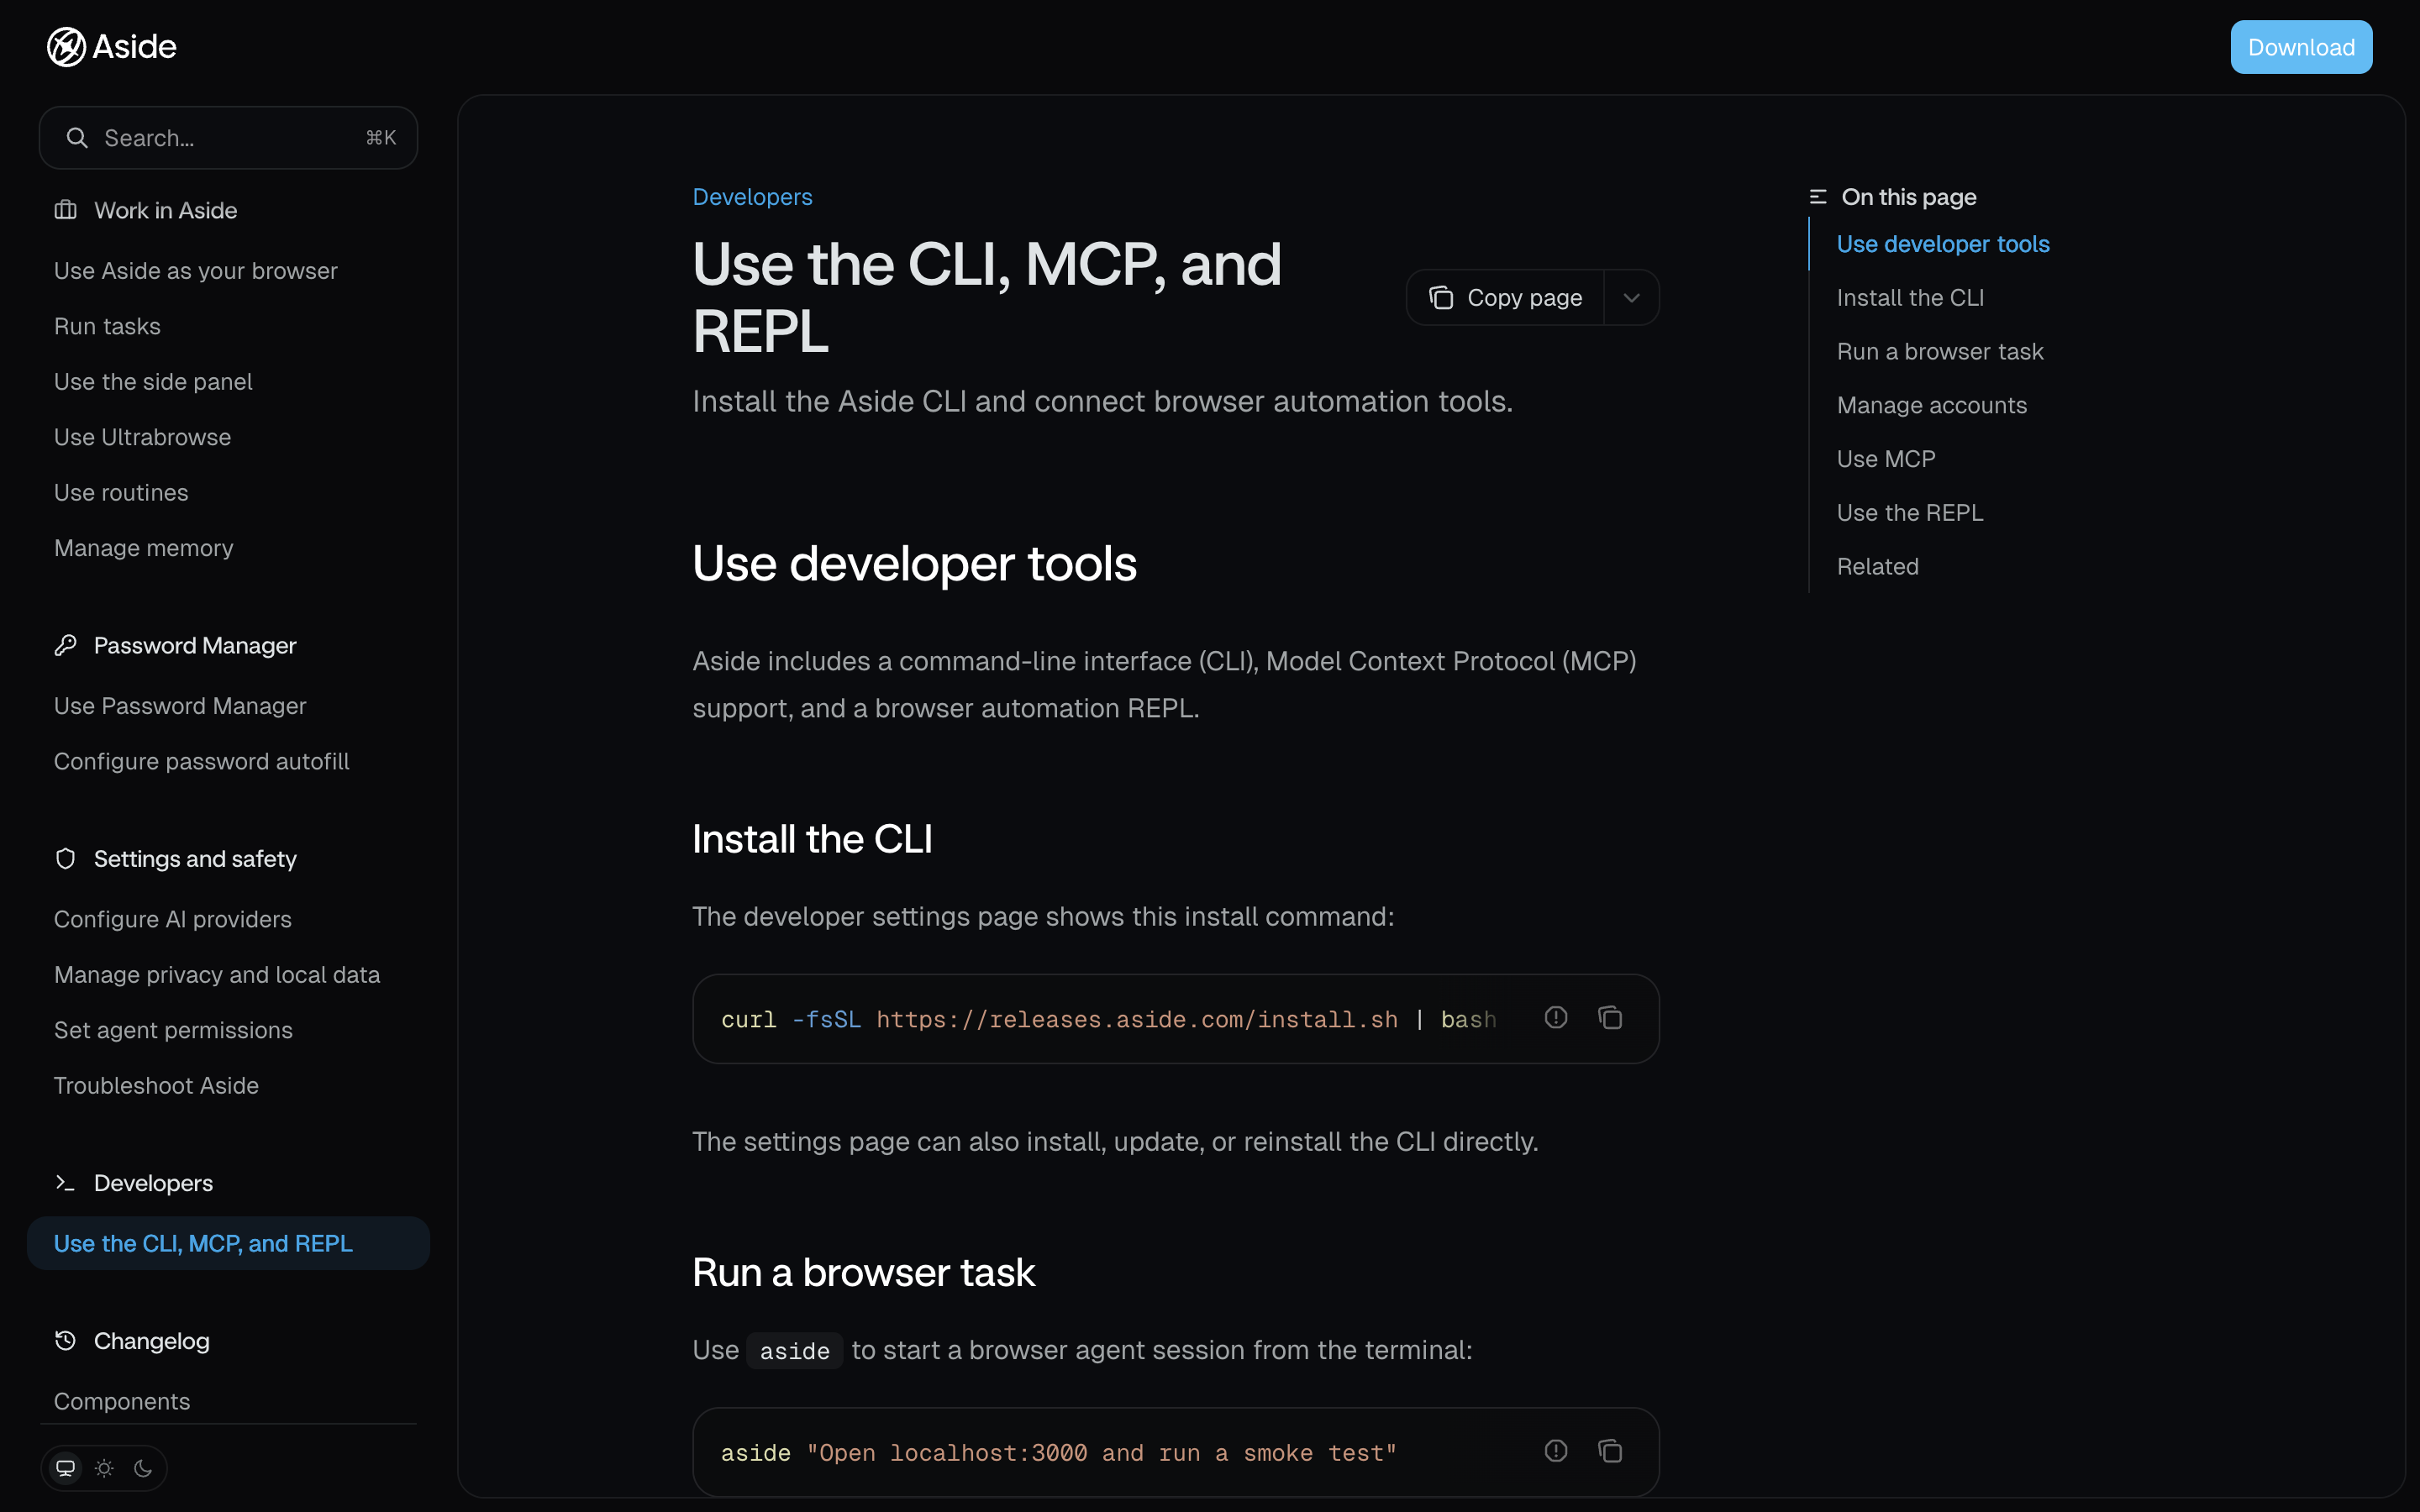This screenshot has height=1512, width=2420.
Task: Select Use the CLI, MCP, and REPL page
Action: pyautogui.click(x=228, y=1243)
